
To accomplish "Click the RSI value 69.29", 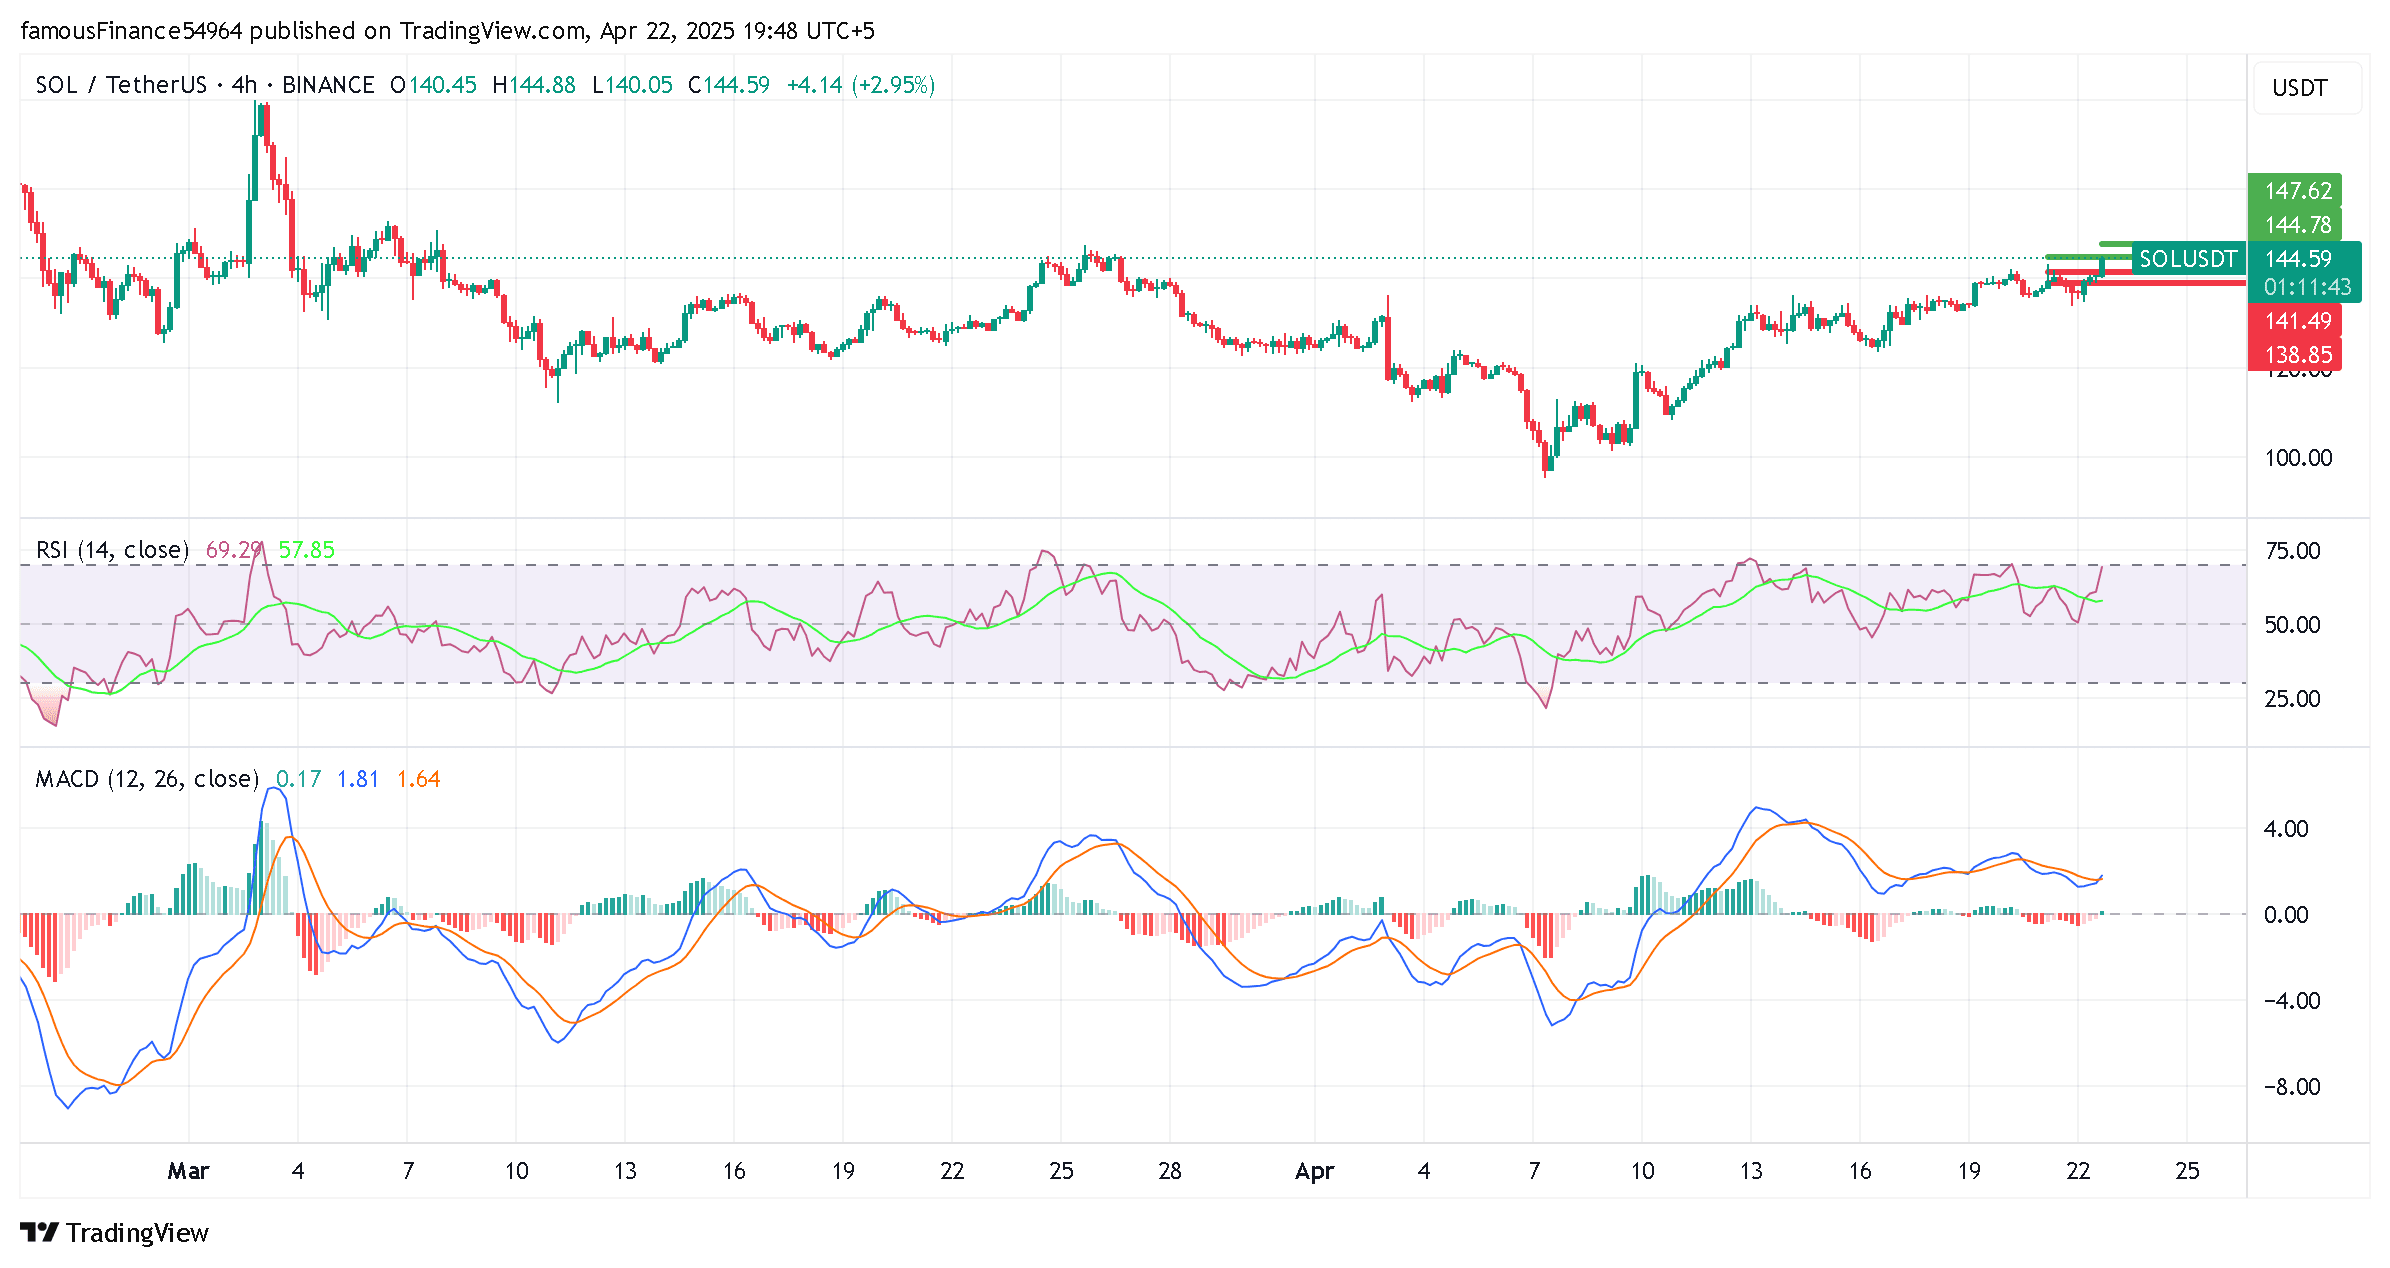I will pos(233,550).
